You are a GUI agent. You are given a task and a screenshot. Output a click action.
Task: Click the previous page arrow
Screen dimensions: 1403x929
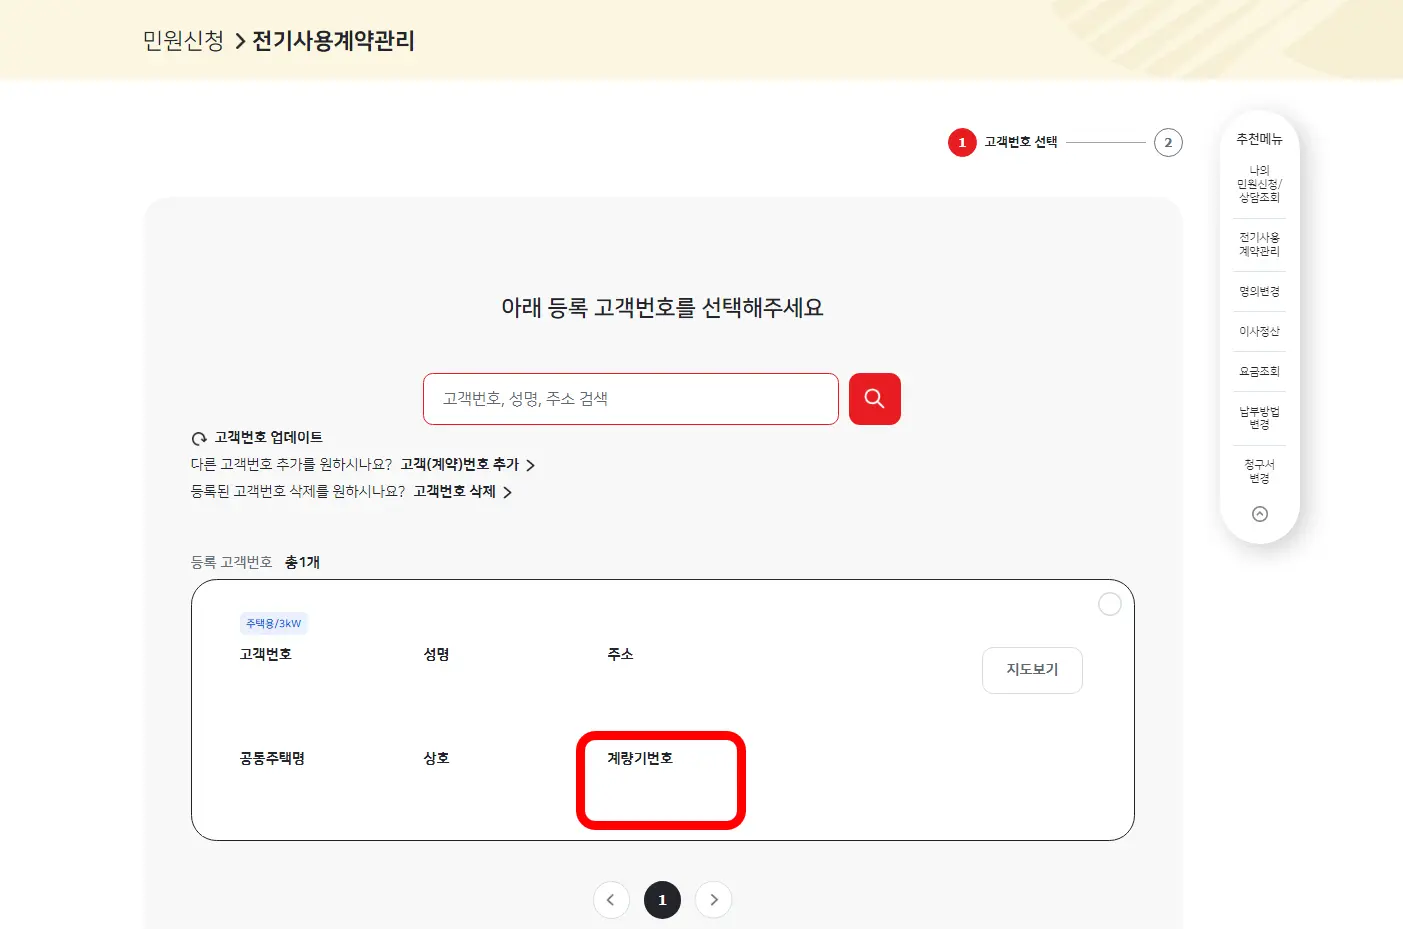pyautogui.click(x=611, y=899)
